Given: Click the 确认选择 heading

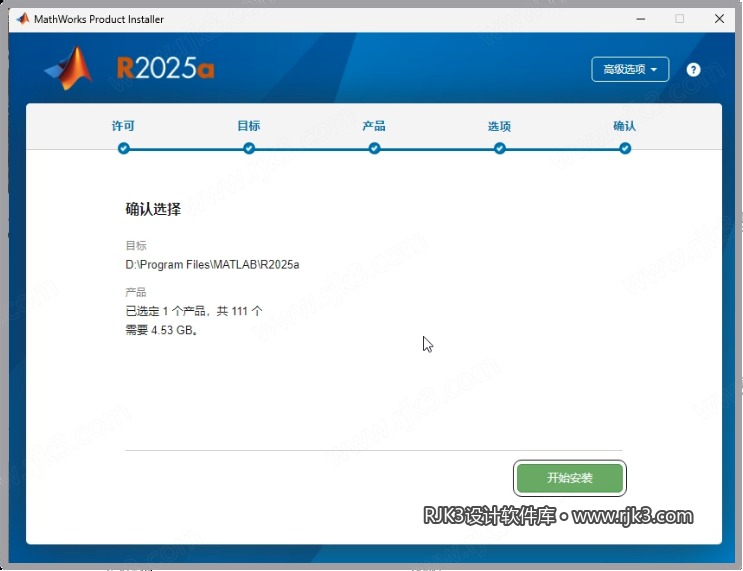Looking at the screenshot, I should (153, 209).
